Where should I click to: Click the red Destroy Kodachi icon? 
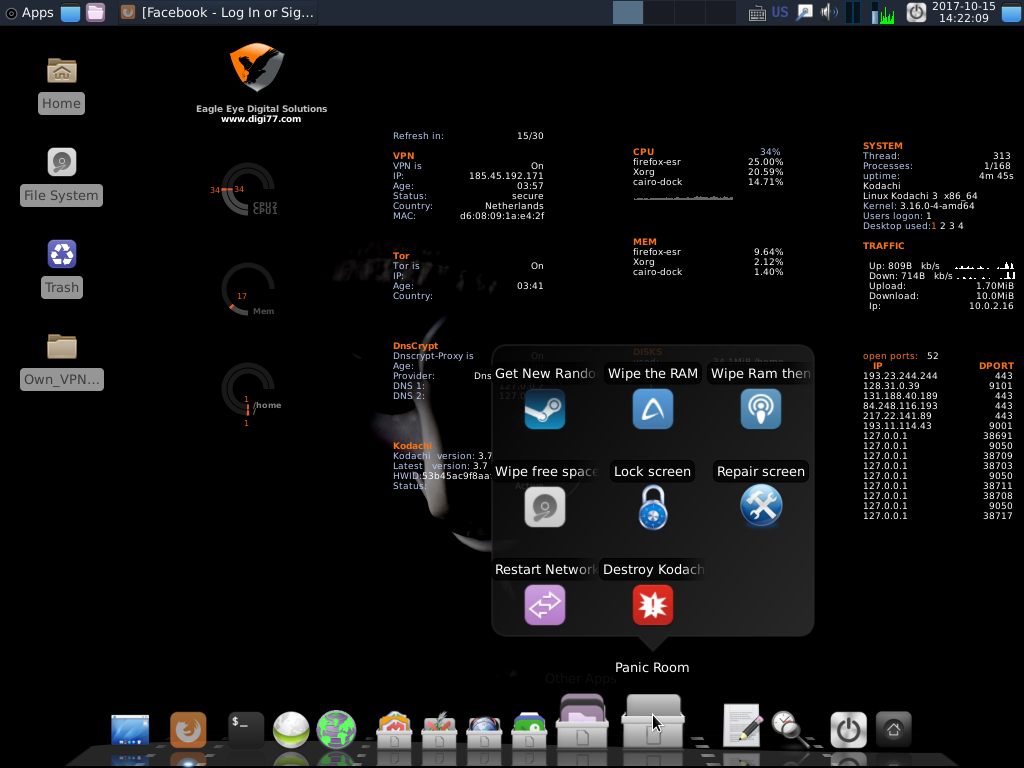652,605
